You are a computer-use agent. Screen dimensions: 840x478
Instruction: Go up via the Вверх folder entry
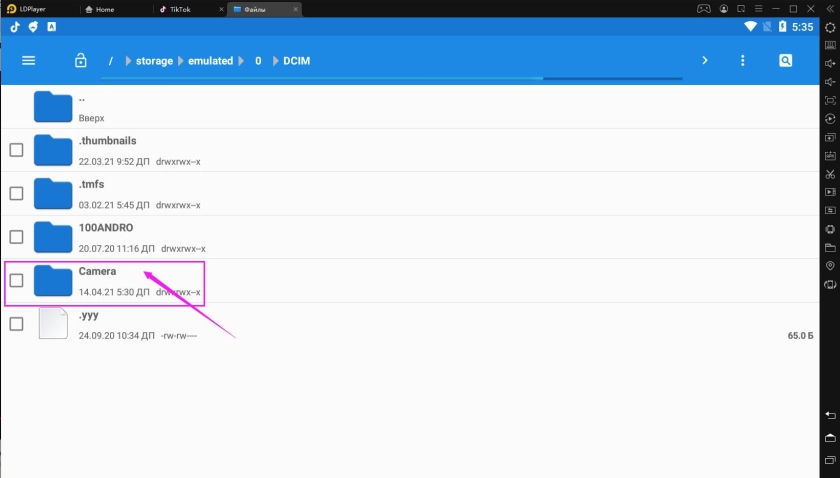pos(90,107)
